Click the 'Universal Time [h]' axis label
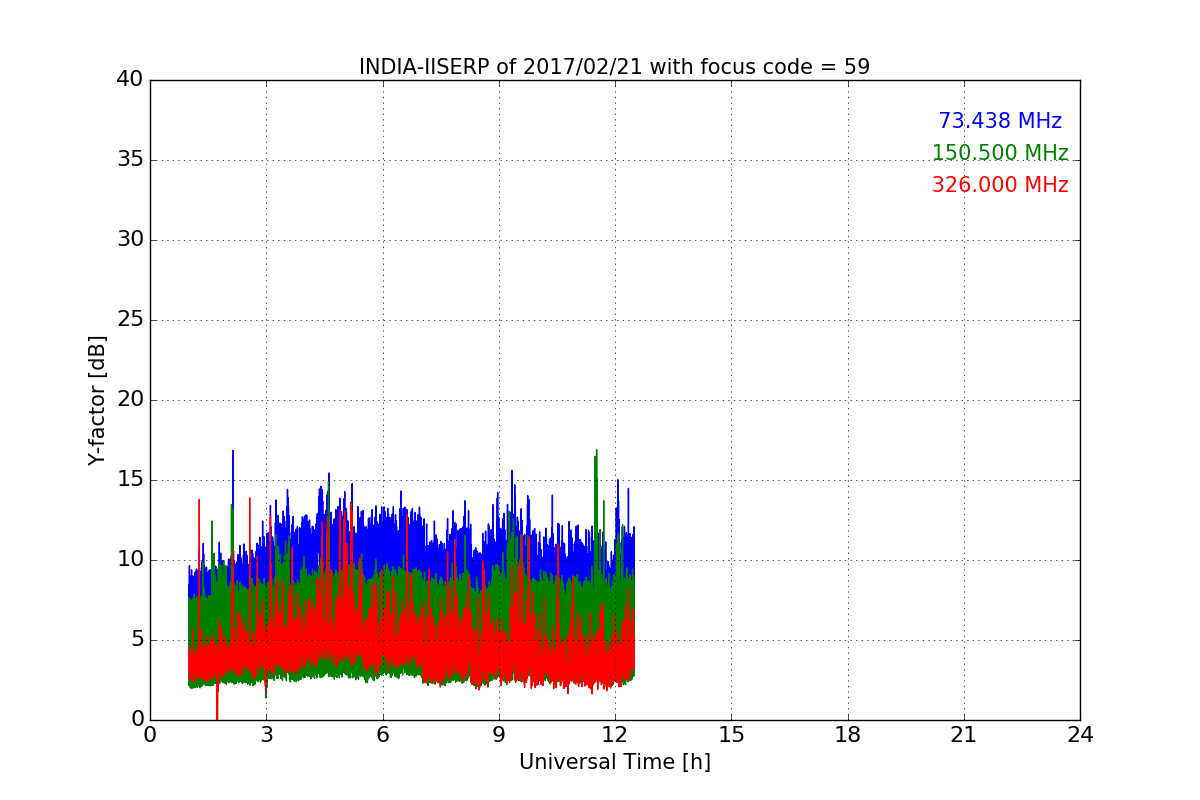This screenshot has width=1200, height=800. pos(614,762)
